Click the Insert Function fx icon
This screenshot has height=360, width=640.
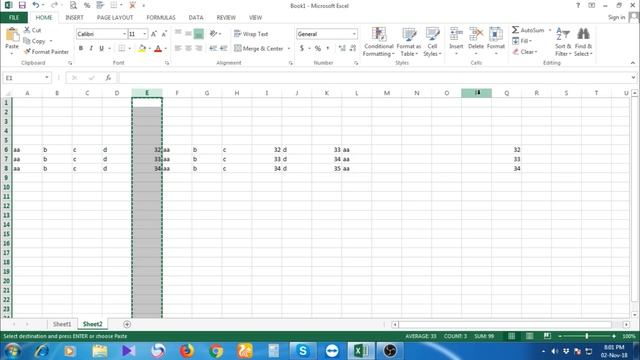pos(108,78)
